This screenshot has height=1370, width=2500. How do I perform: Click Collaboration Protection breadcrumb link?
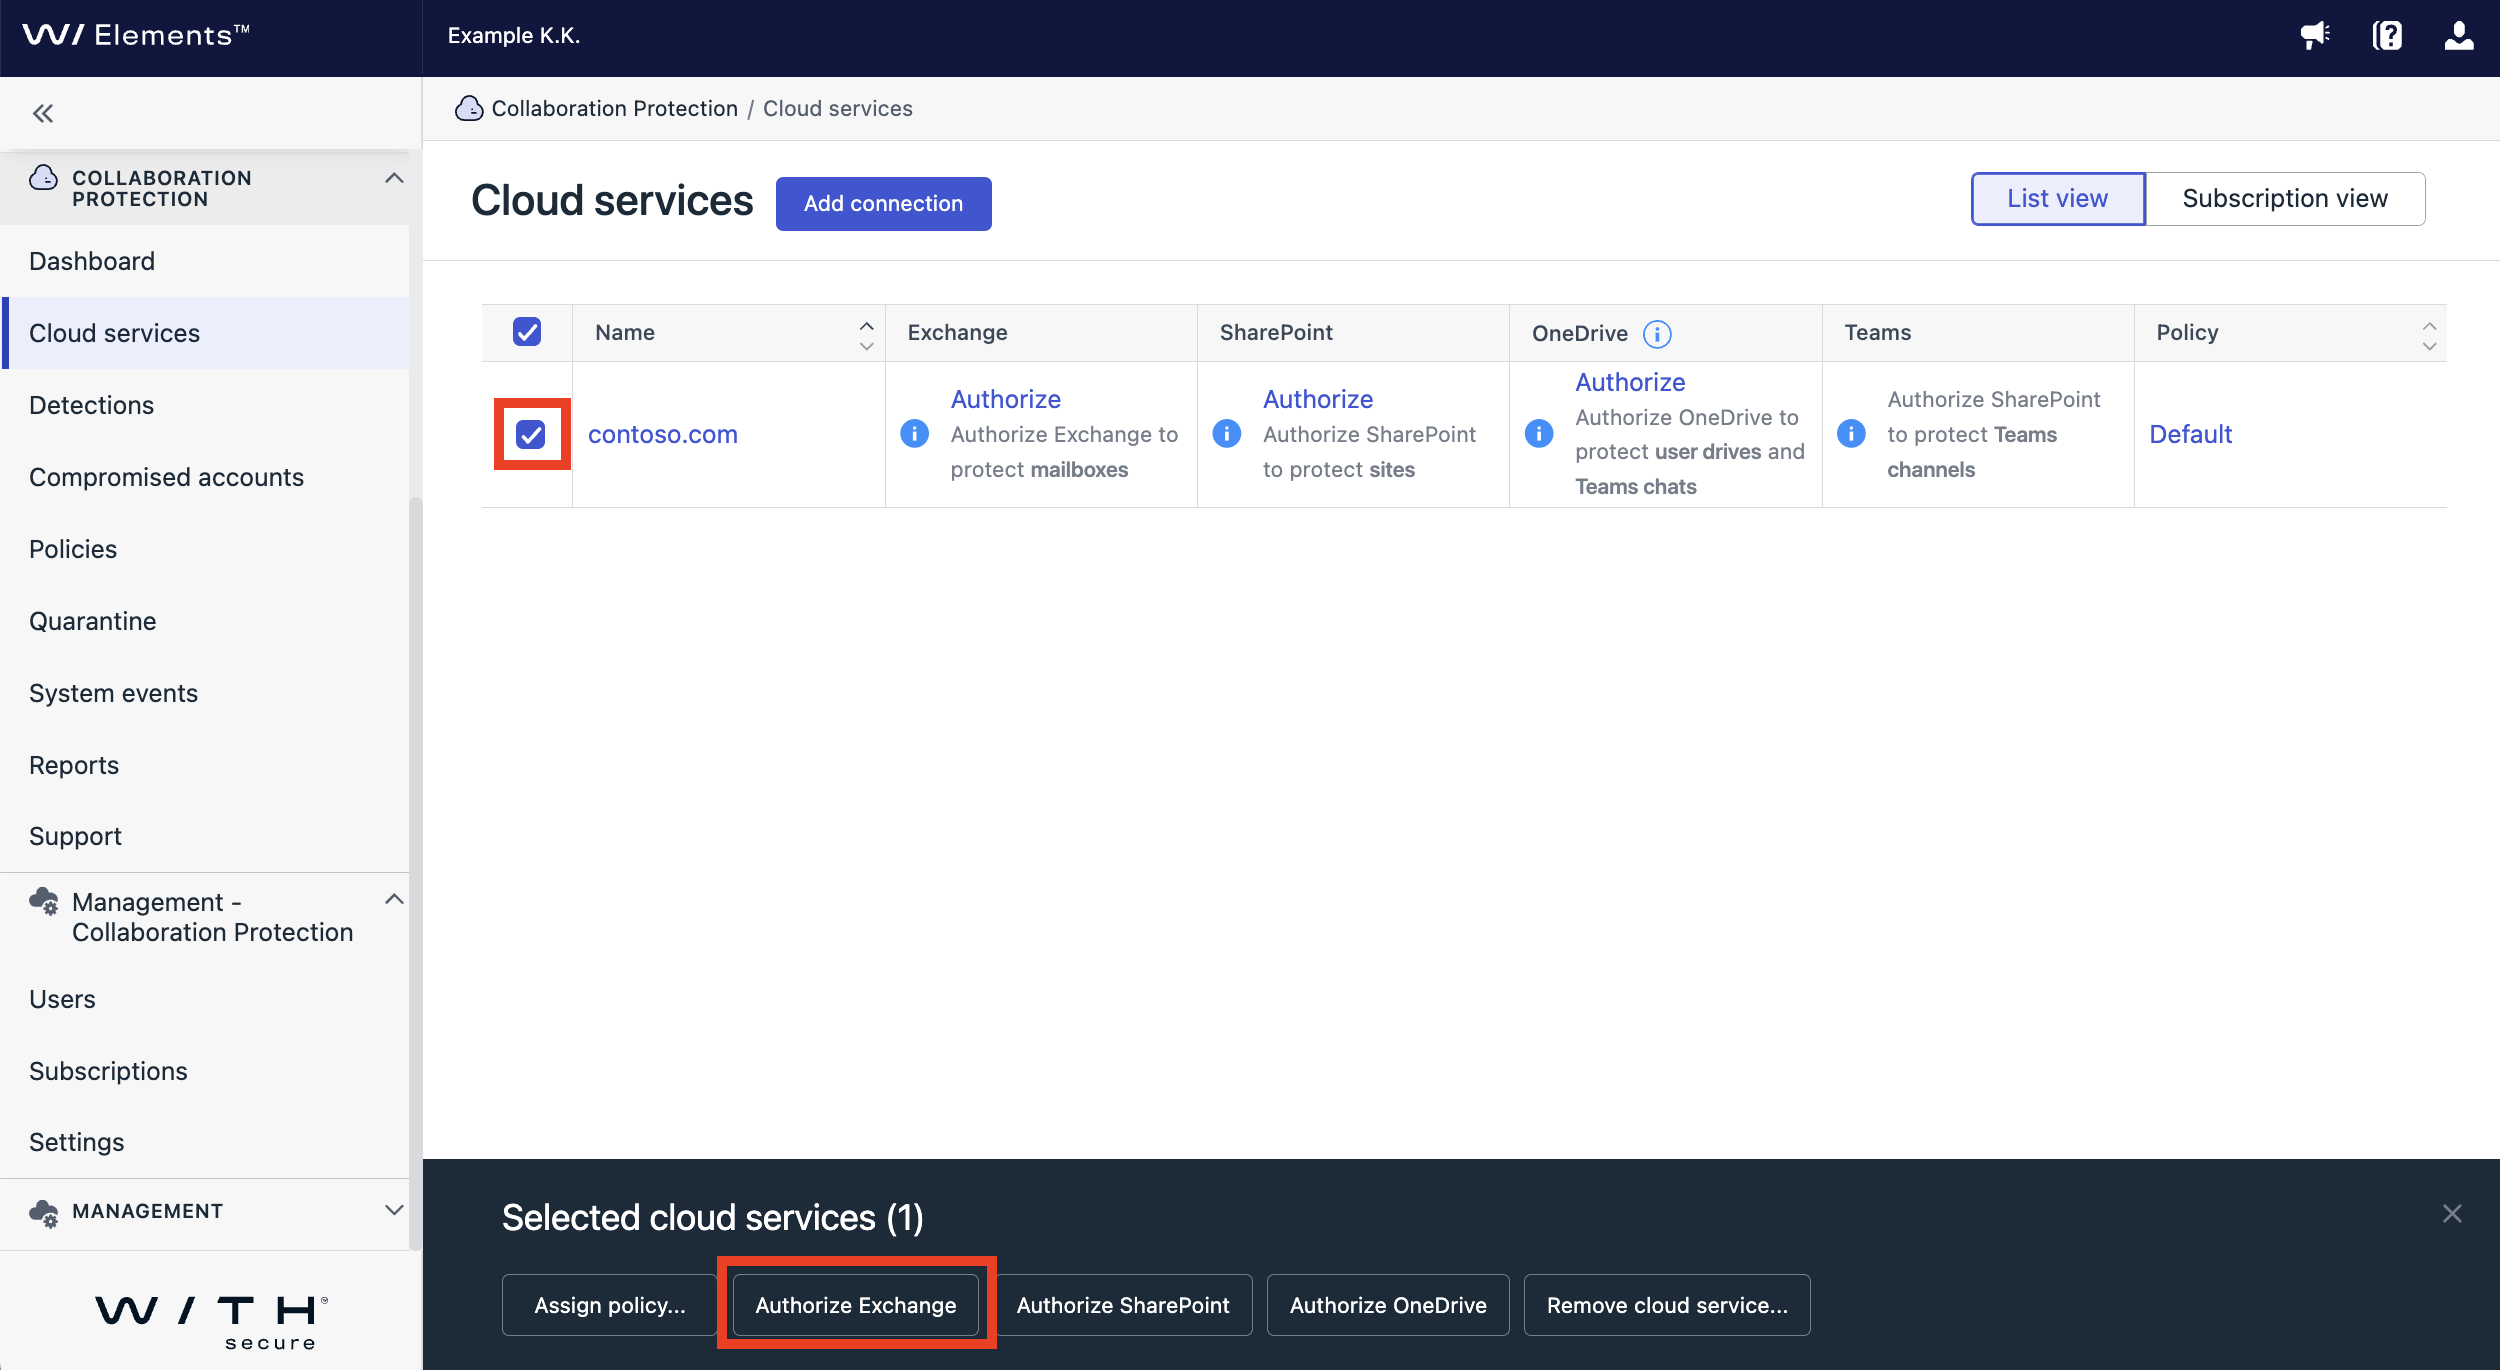point(615,108)
